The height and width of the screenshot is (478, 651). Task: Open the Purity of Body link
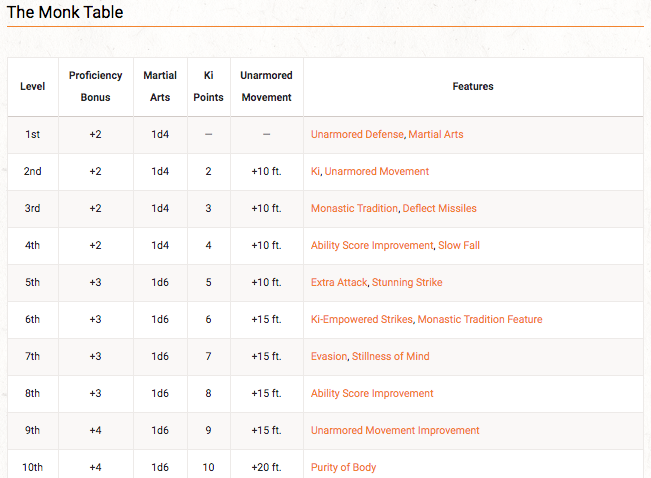[343, 467]
